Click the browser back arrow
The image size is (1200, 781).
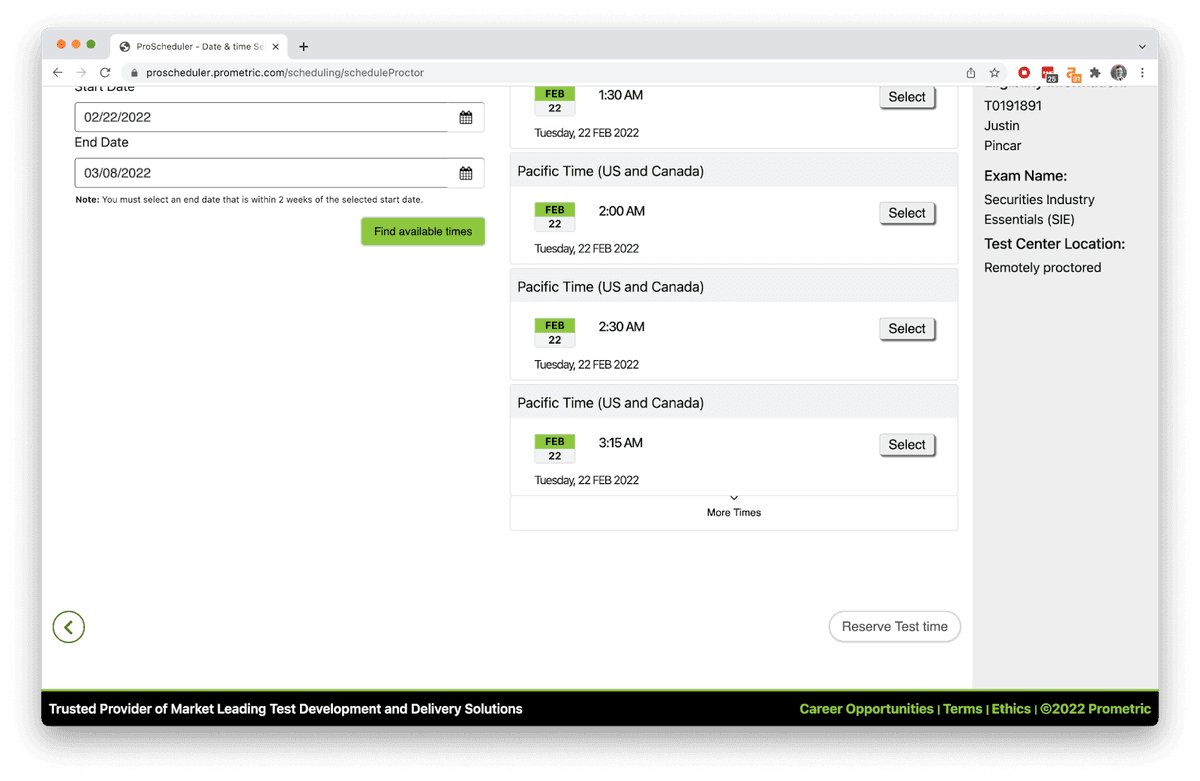coord(58,73)
